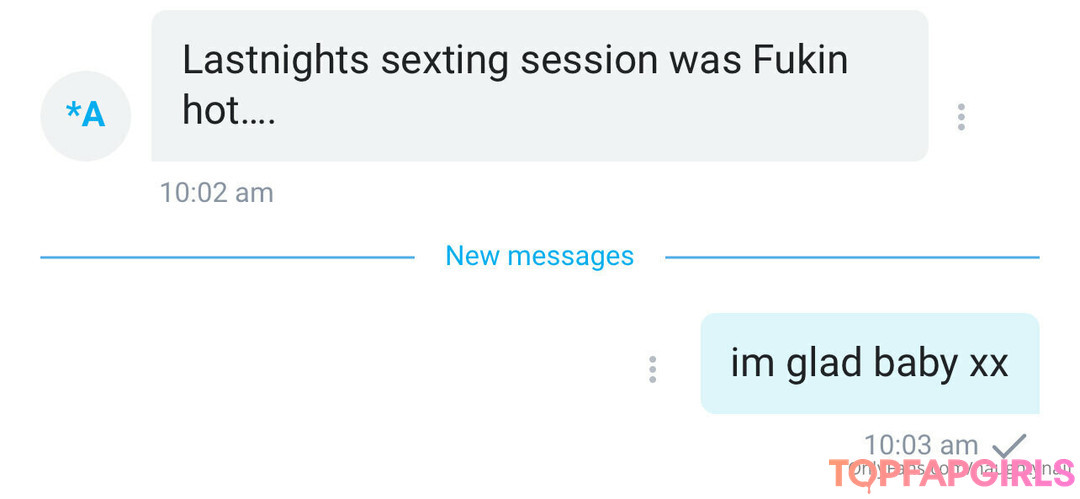Open options menu beside 'im glad baby xx'
Image resolution: width=1080 pixels, height=499 pixels.
652,369
